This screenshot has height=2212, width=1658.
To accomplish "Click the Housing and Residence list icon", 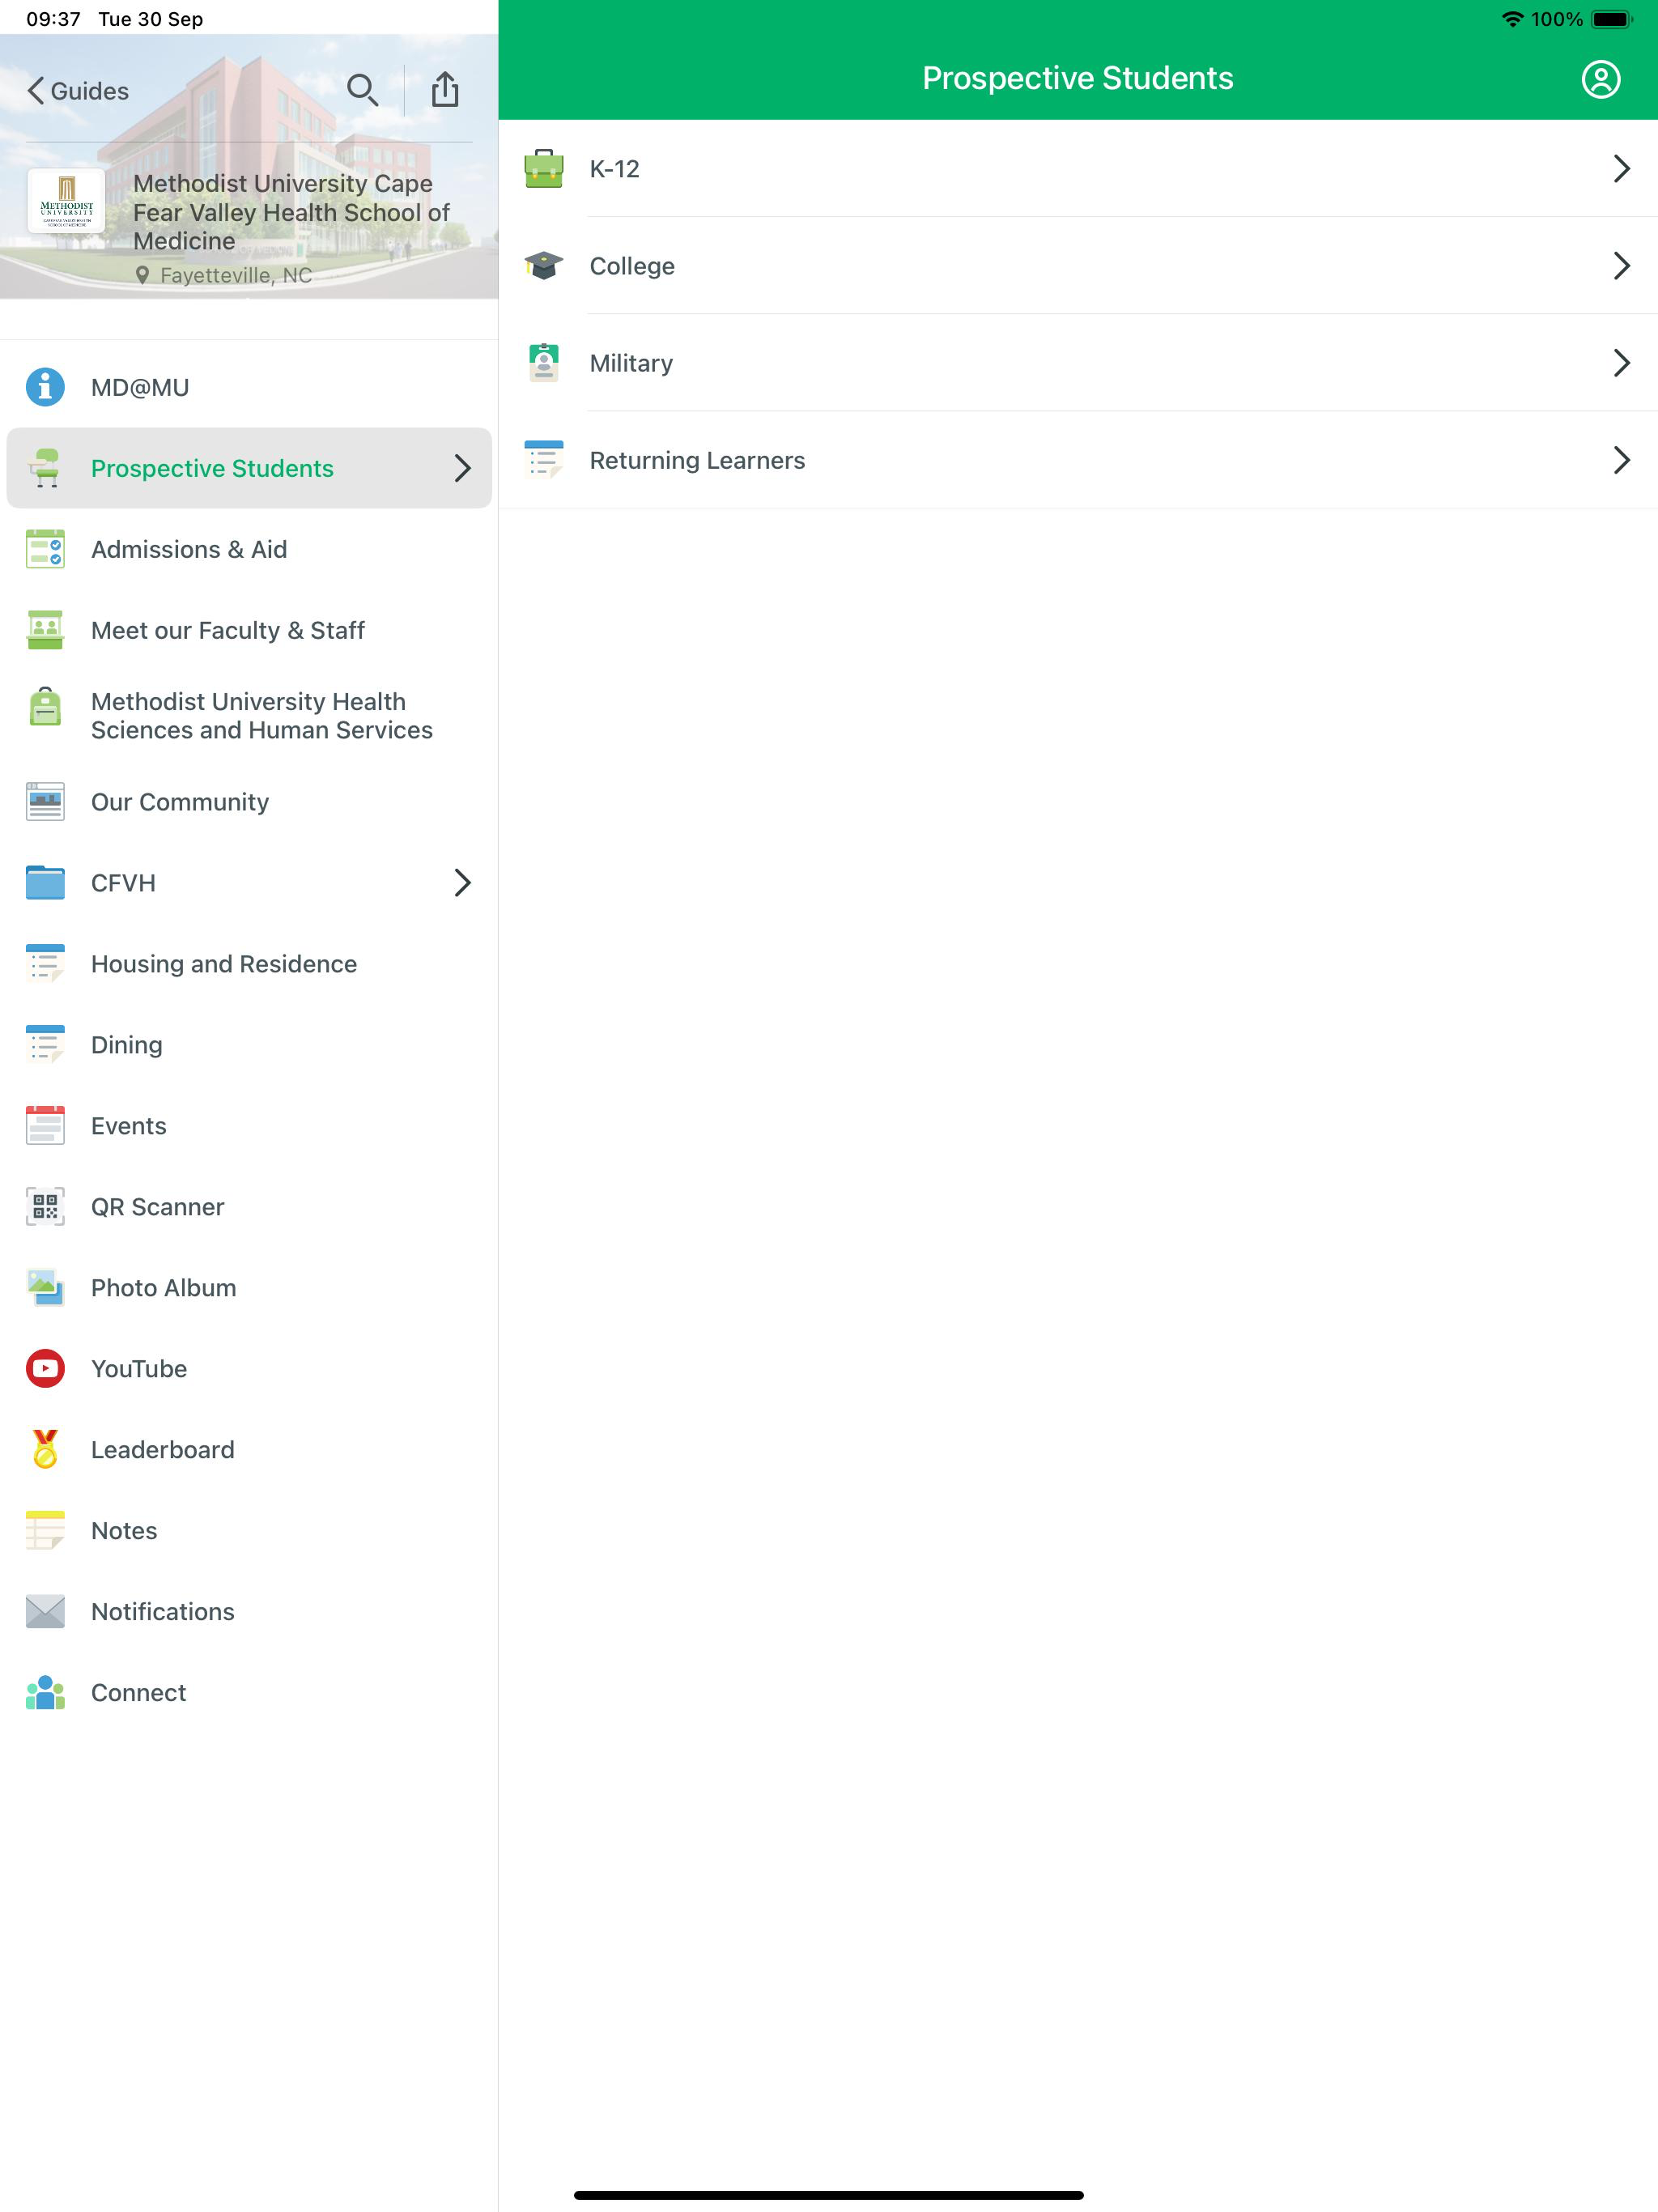I will click(45, 964).
